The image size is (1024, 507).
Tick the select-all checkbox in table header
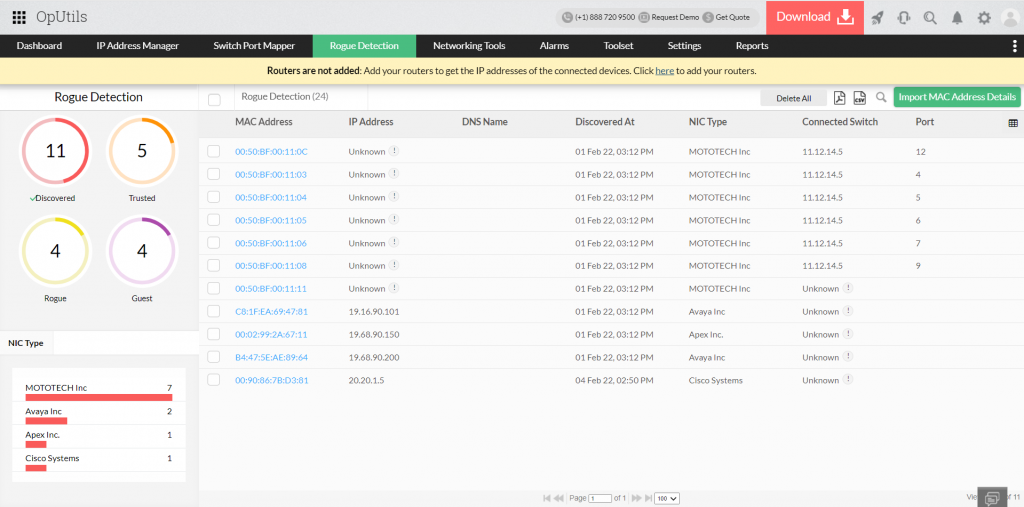click(214, 99)
